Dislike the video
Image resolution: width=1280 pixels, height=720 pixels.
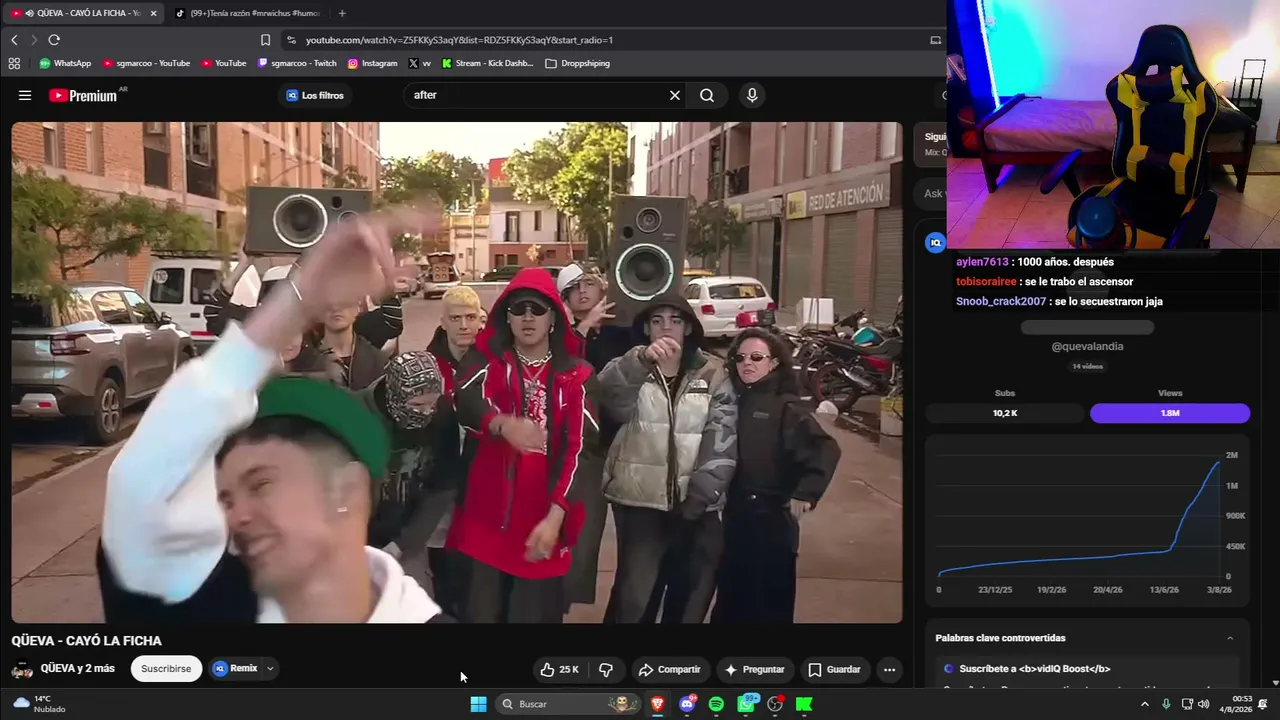(606, 669)
